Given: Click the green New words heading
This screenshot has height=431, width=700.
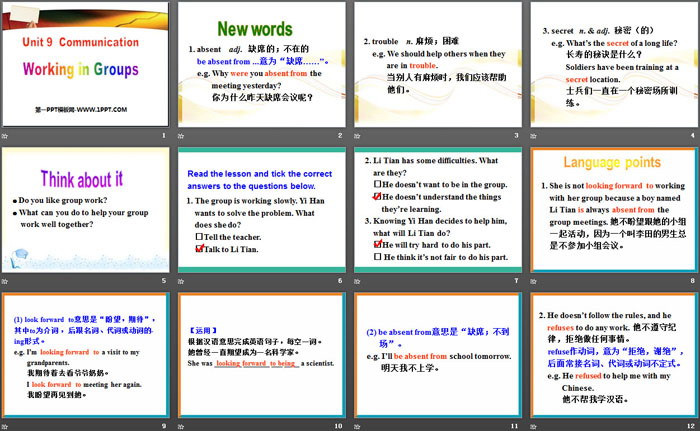Looking at the screenshot, I should [254, 29].
